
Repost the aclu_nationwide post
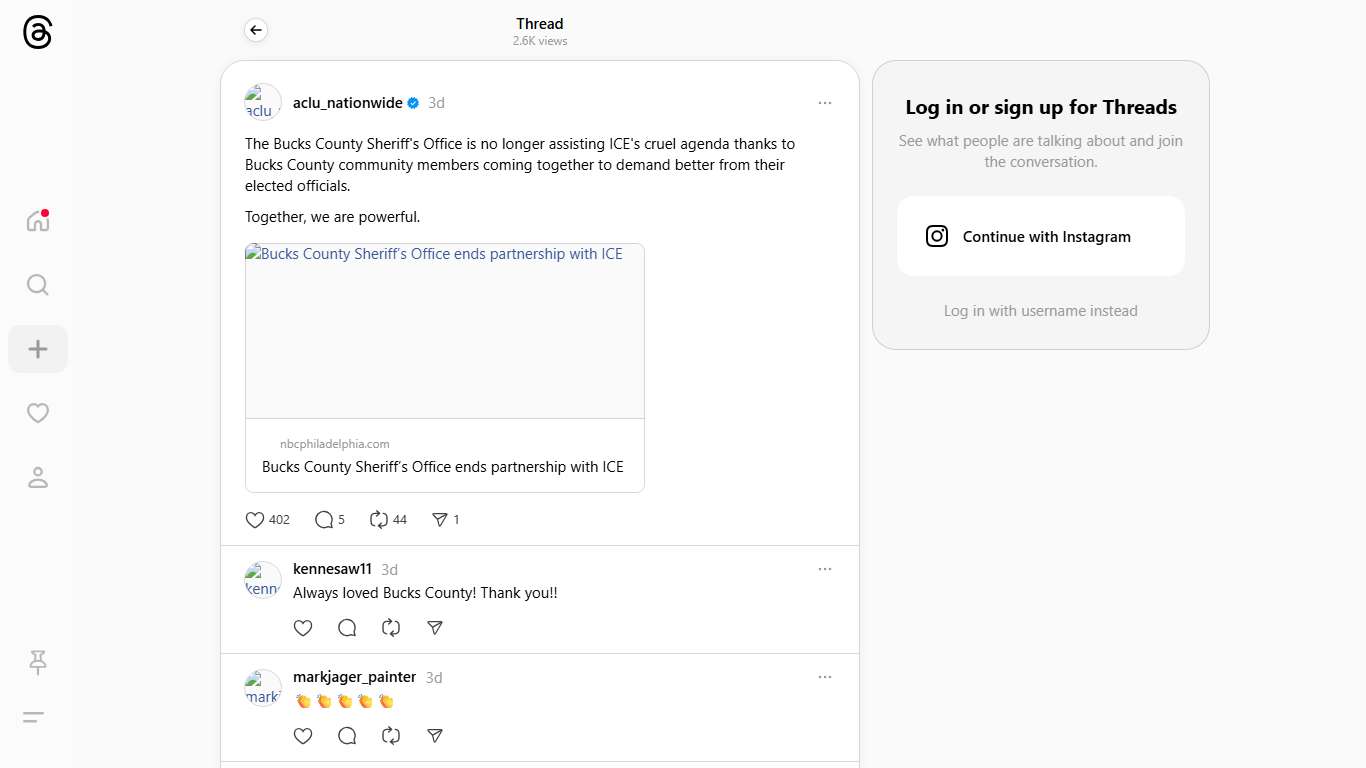click(379, 520)
